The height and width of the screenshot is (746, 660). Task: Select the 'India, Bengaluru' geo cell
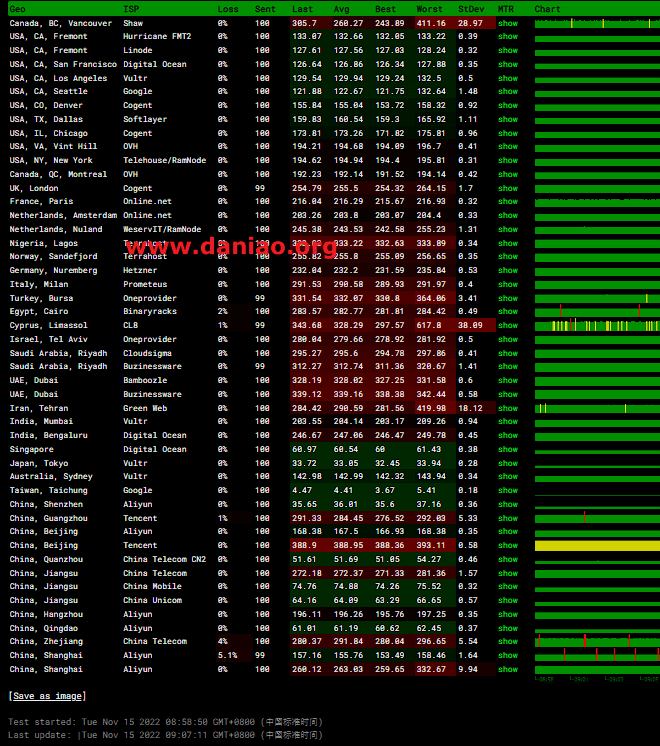(49, 435)
